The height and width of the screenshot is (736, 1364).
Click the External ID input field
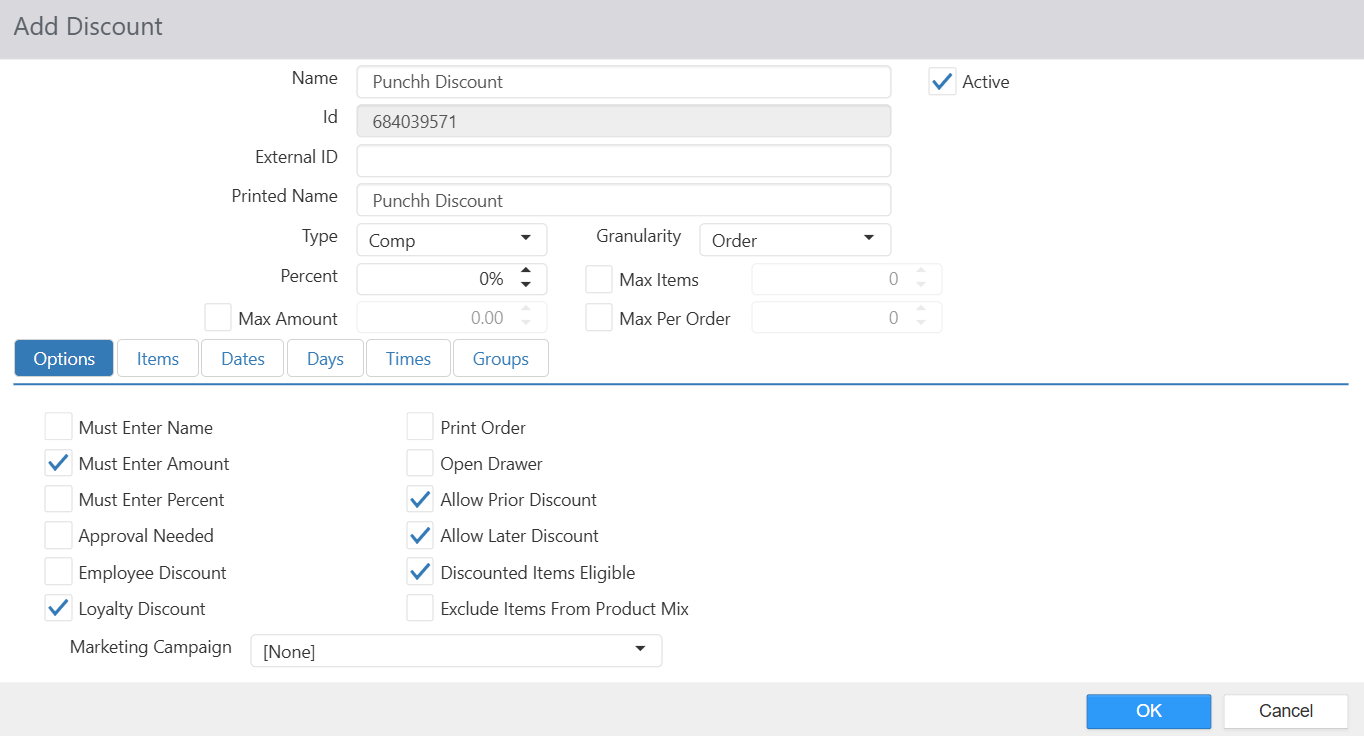click(x=624, y=161)
